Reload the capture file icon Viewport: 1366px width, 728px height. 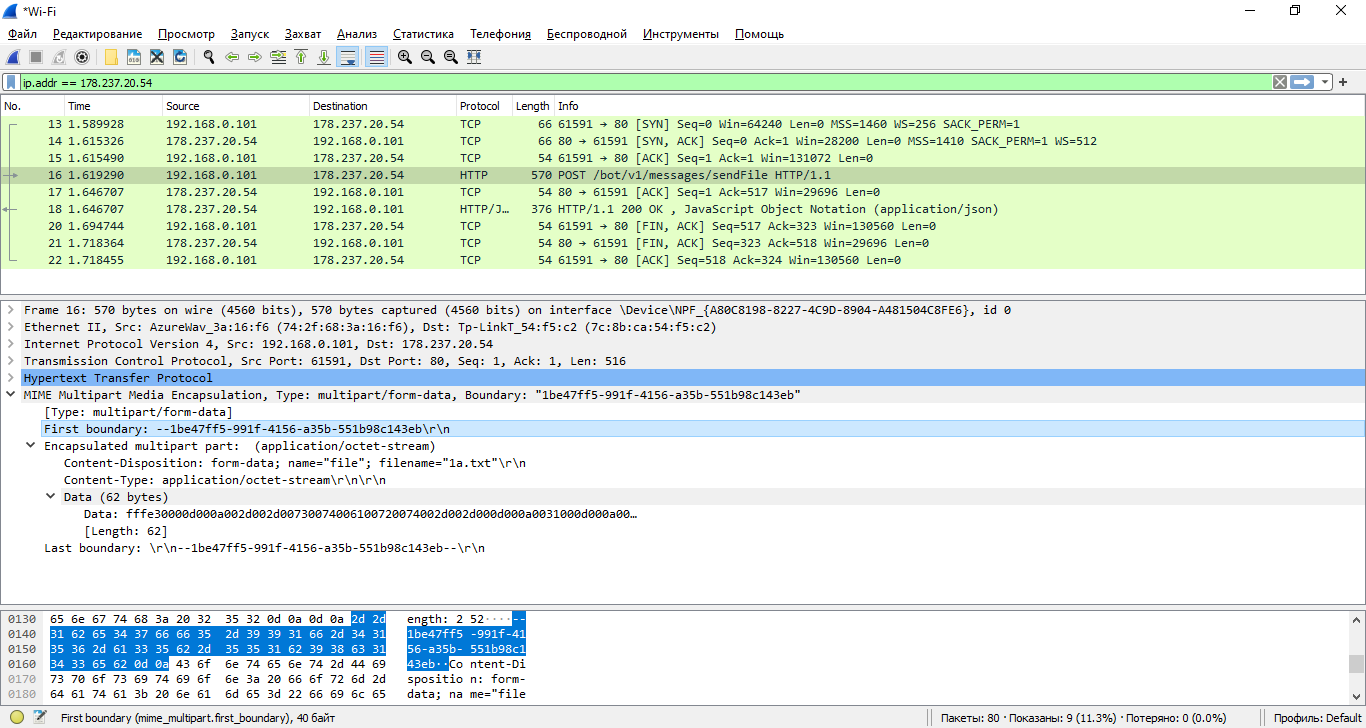(180, 57)
